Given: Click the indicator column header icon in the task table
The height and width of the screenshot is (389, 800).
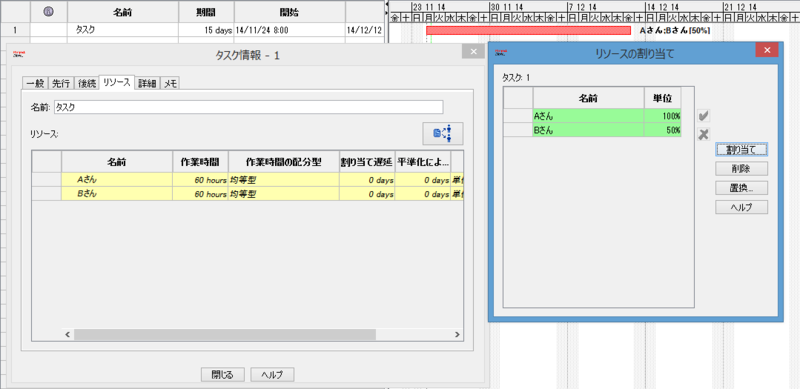Looking at the screenshot, I should click(x=49, y=12).
